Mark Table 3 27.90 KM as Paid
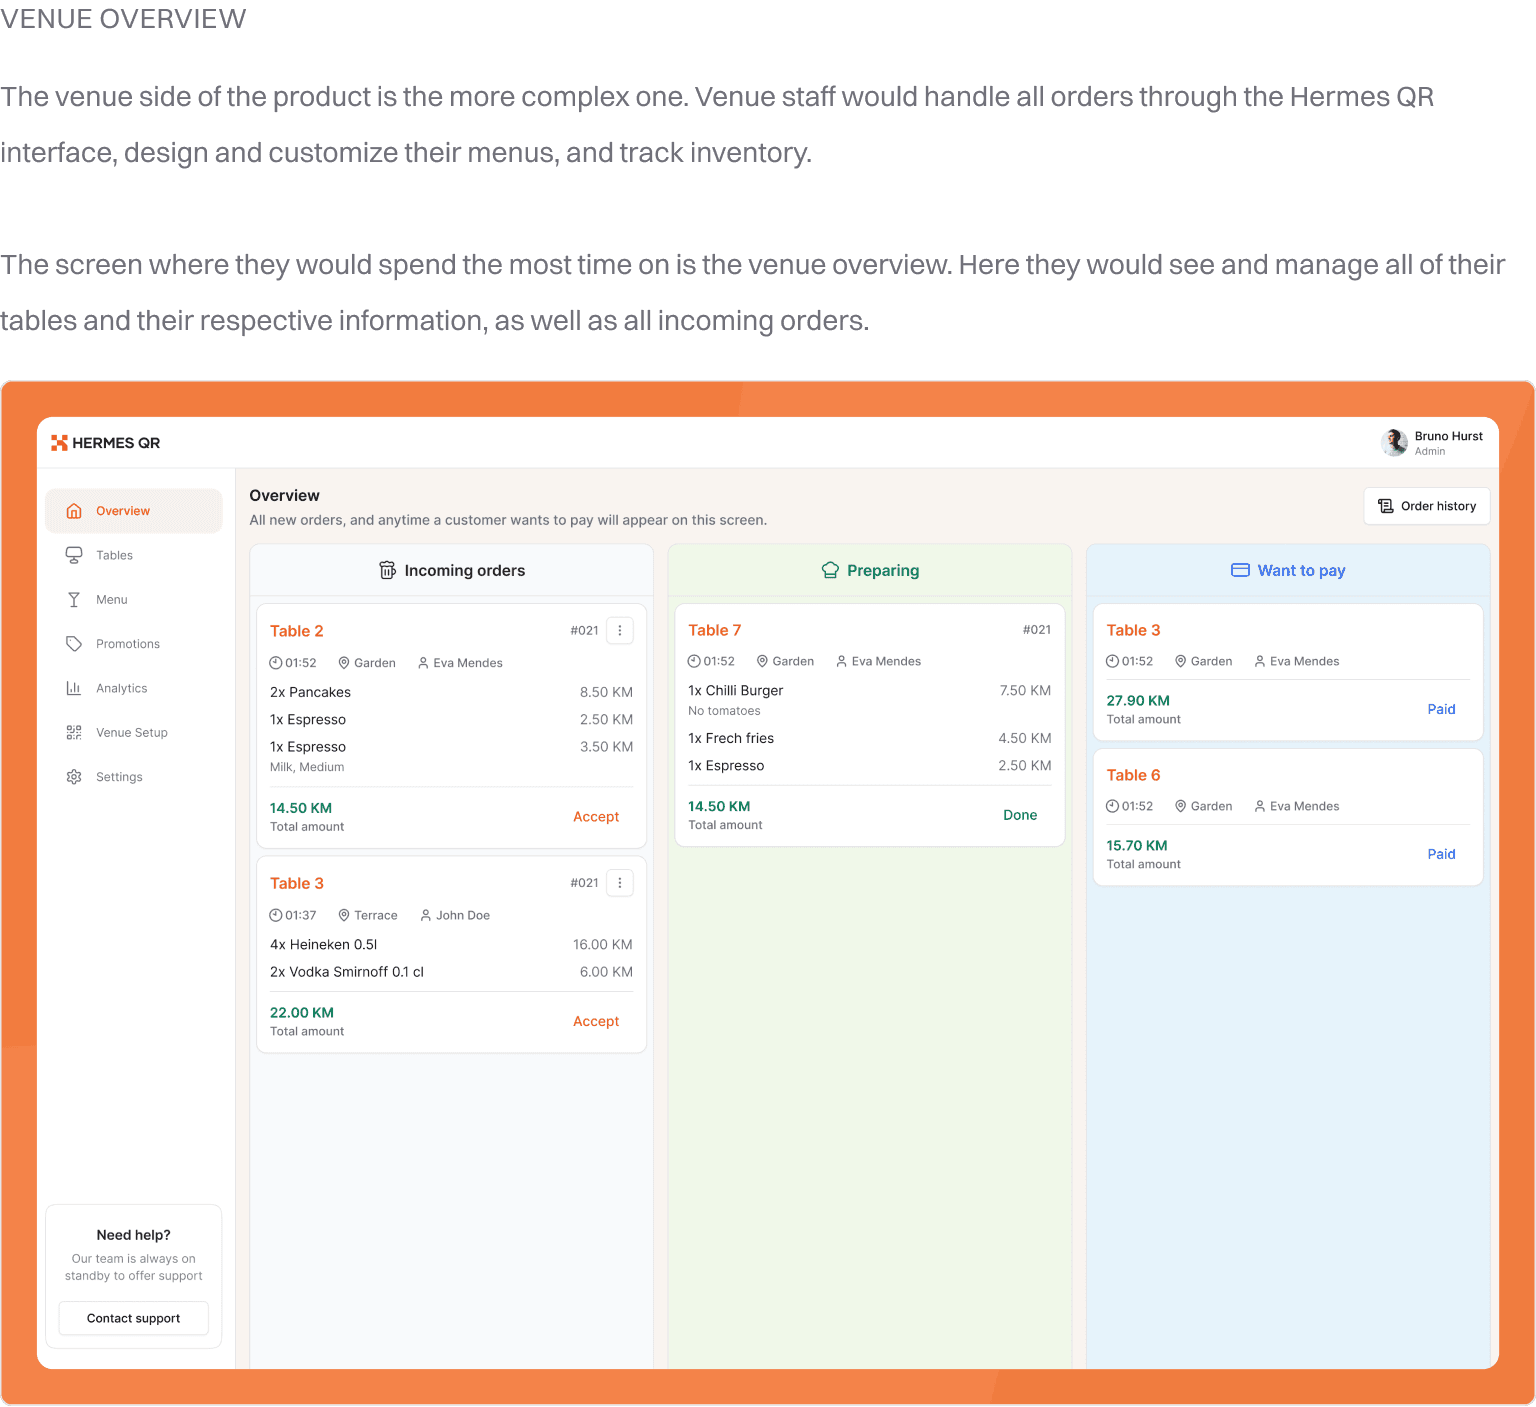The width and height of the screenshot is (1536, 1407). pyautogui.click(x=1441, y=709)
